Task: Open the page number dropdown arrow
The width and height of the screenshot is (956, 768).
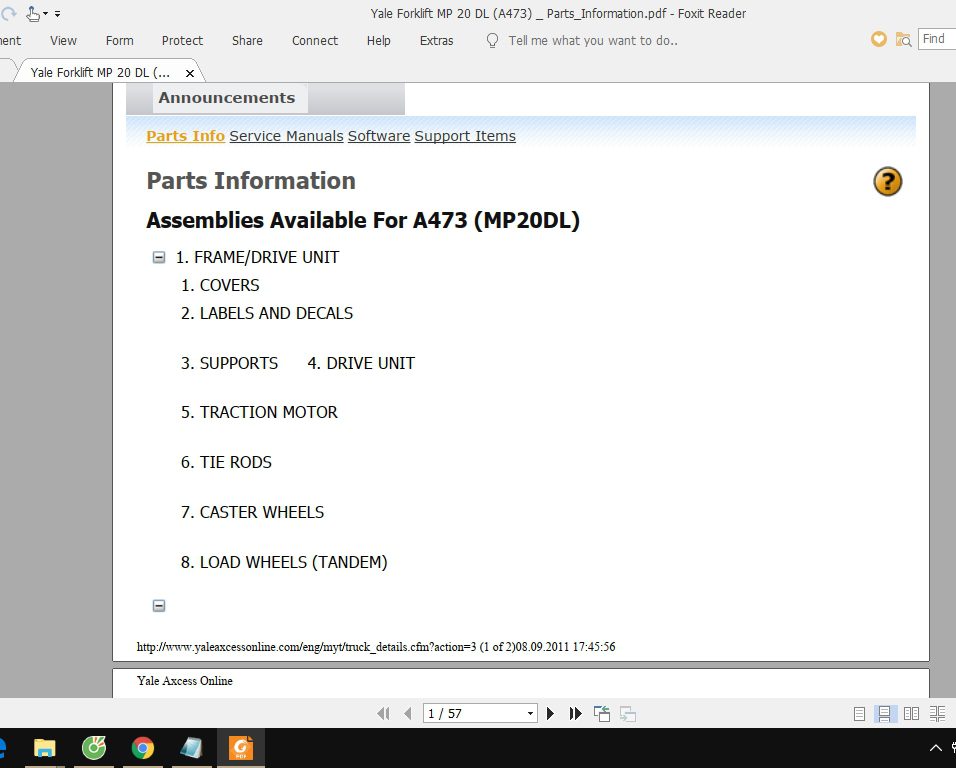Action: point(530,714)
